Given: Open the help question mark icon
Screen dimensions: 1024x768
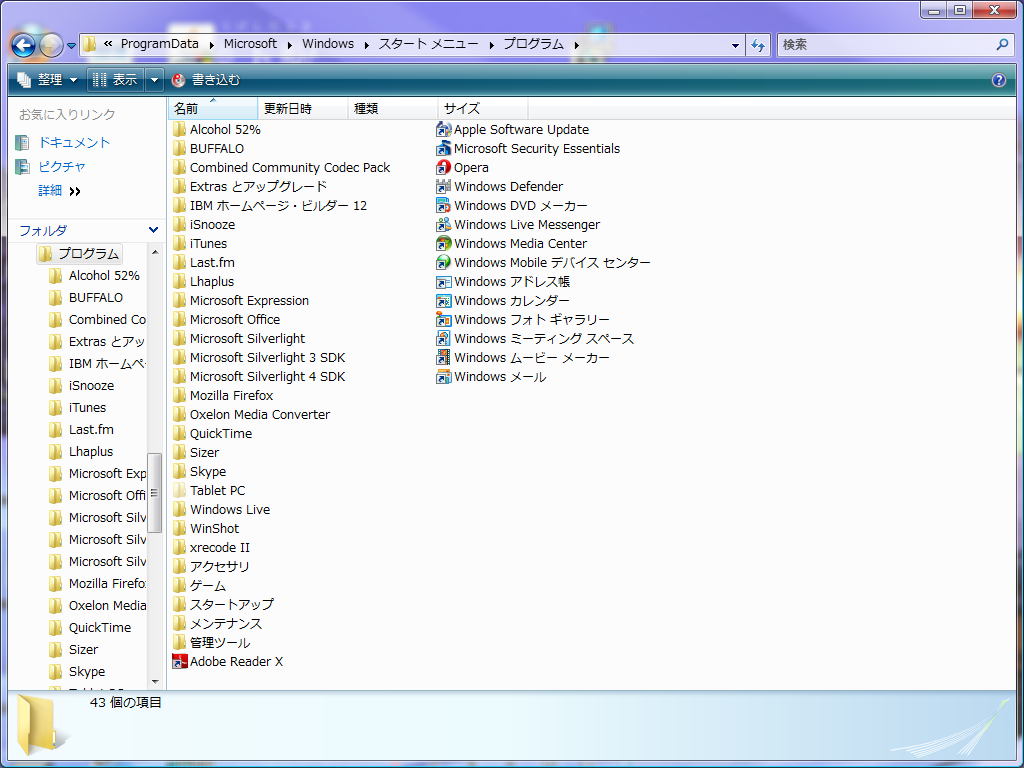Looking at the screenshot, I should tap(999, 80).
